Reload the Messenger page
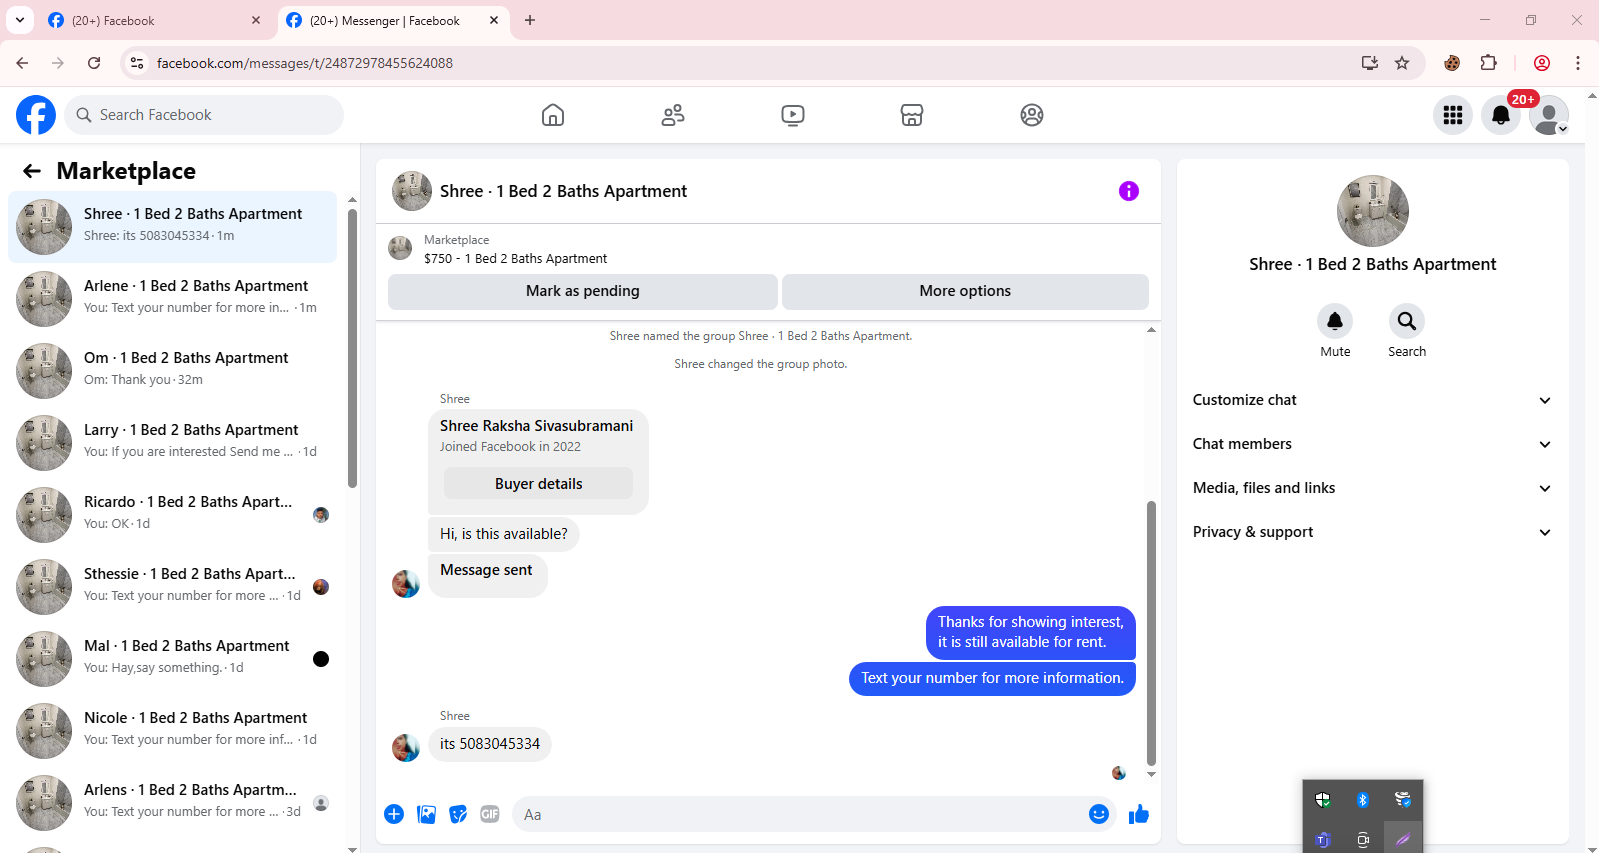This screenshot has width=1599, height=853. pyautogui.click(x=94, y=63)
